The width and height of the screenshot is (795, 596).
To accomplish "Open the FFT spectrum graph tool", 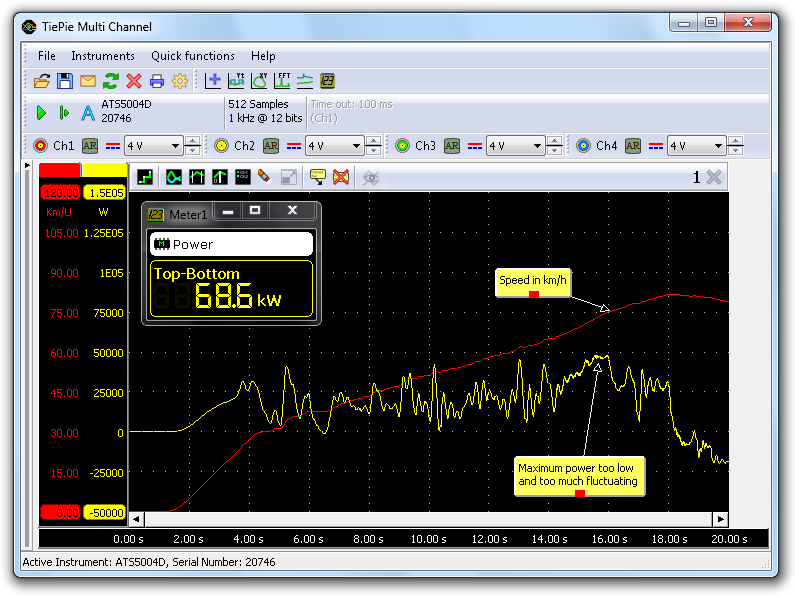I will click(282, 81).
